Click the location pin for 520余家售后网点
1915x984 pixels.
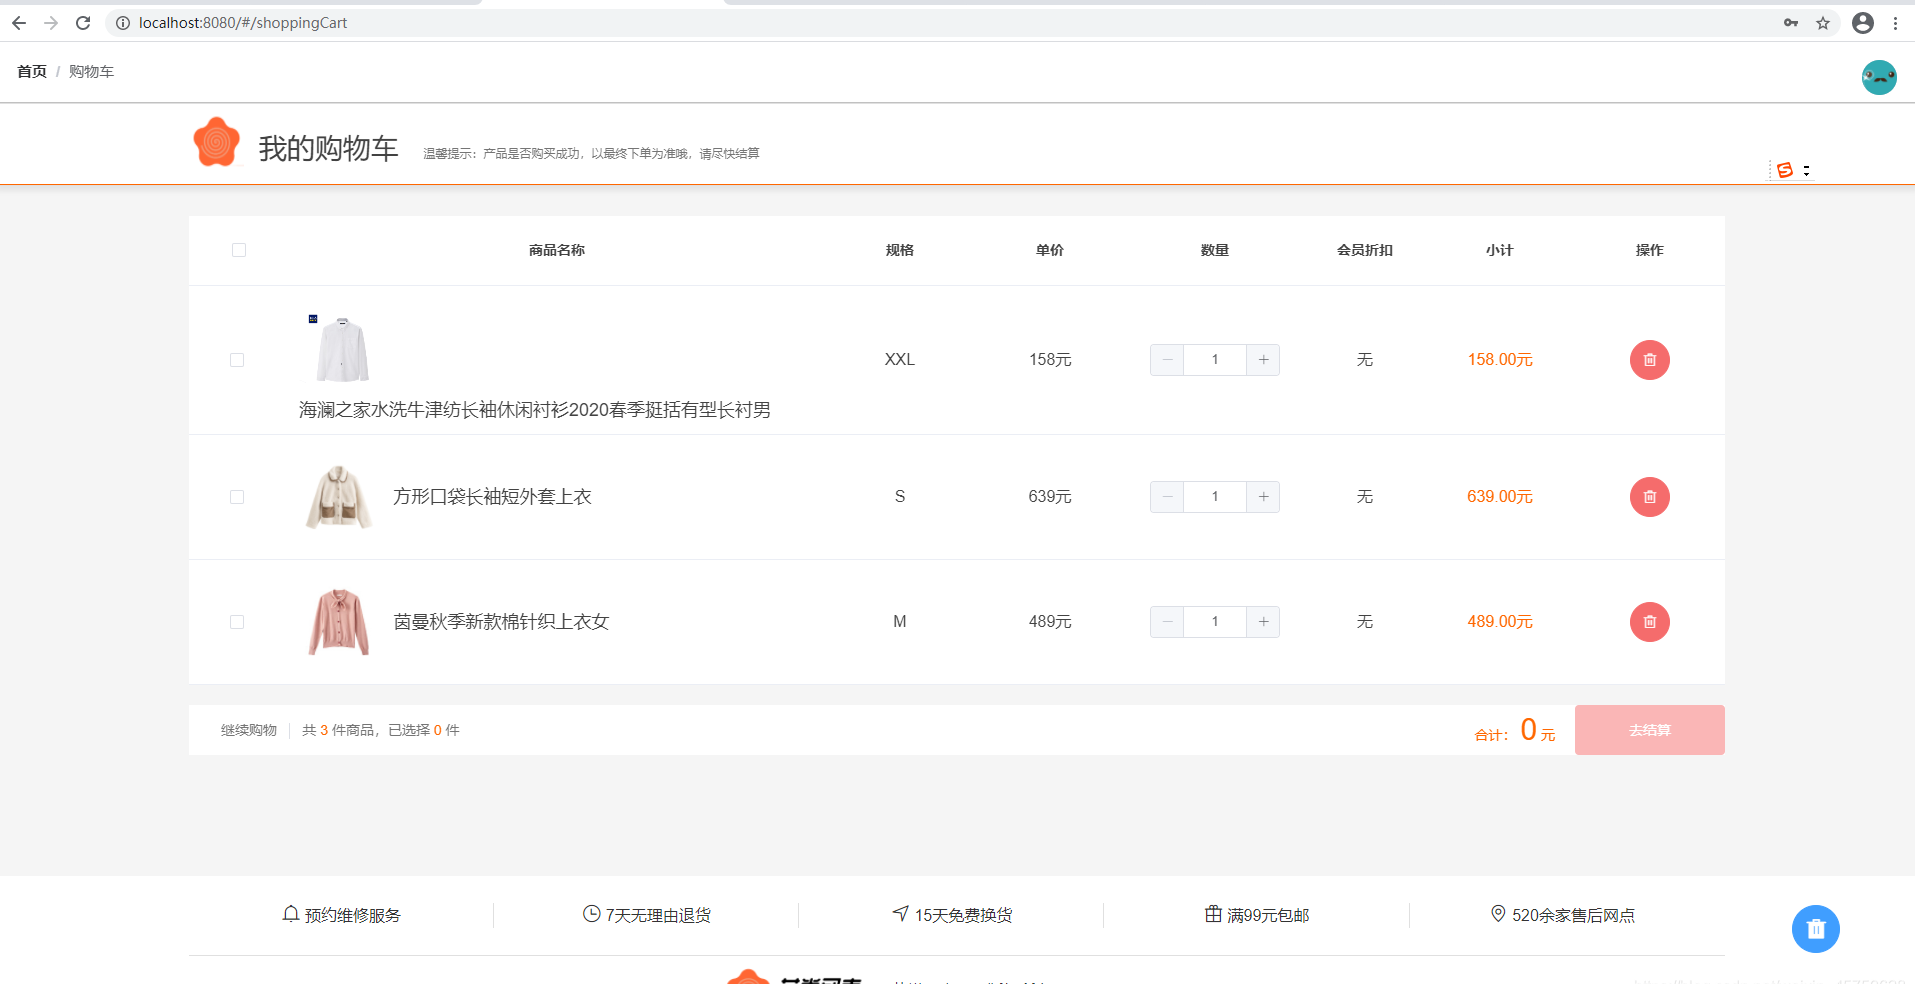point(1498,914)
